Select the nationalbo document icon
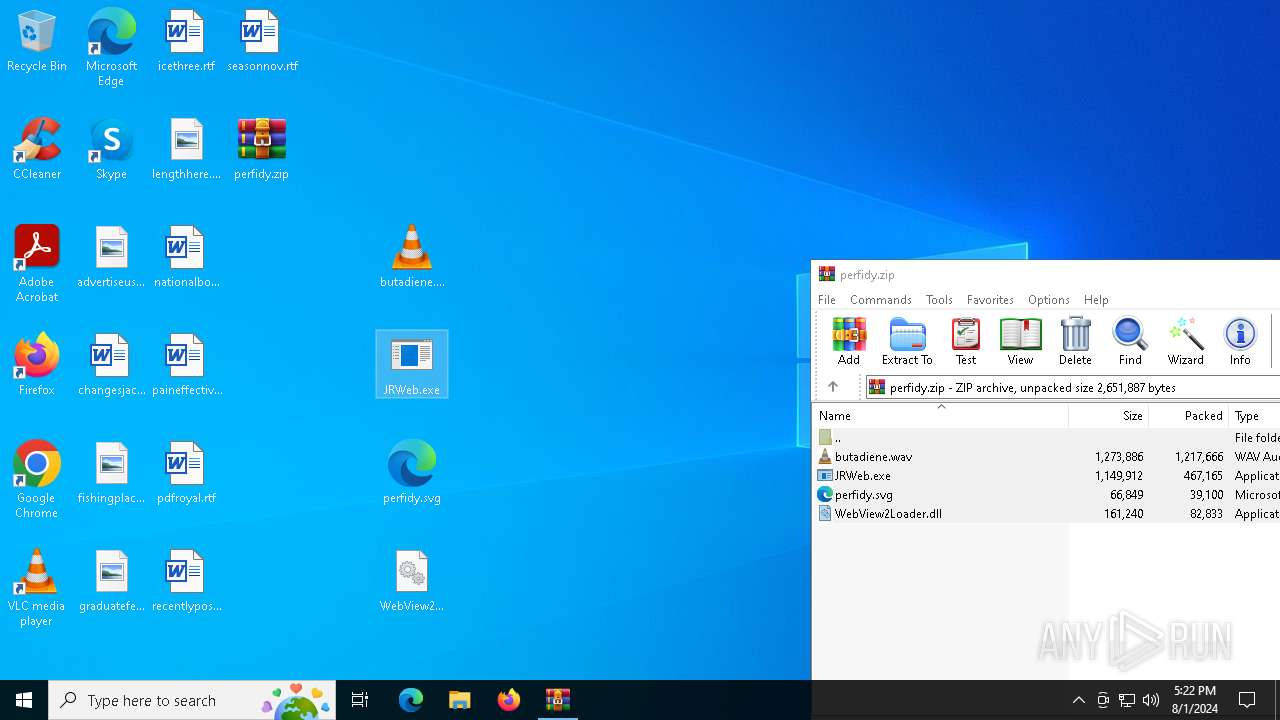The image size is (1280, 720). pyautogui.click(x=186, y=257)
